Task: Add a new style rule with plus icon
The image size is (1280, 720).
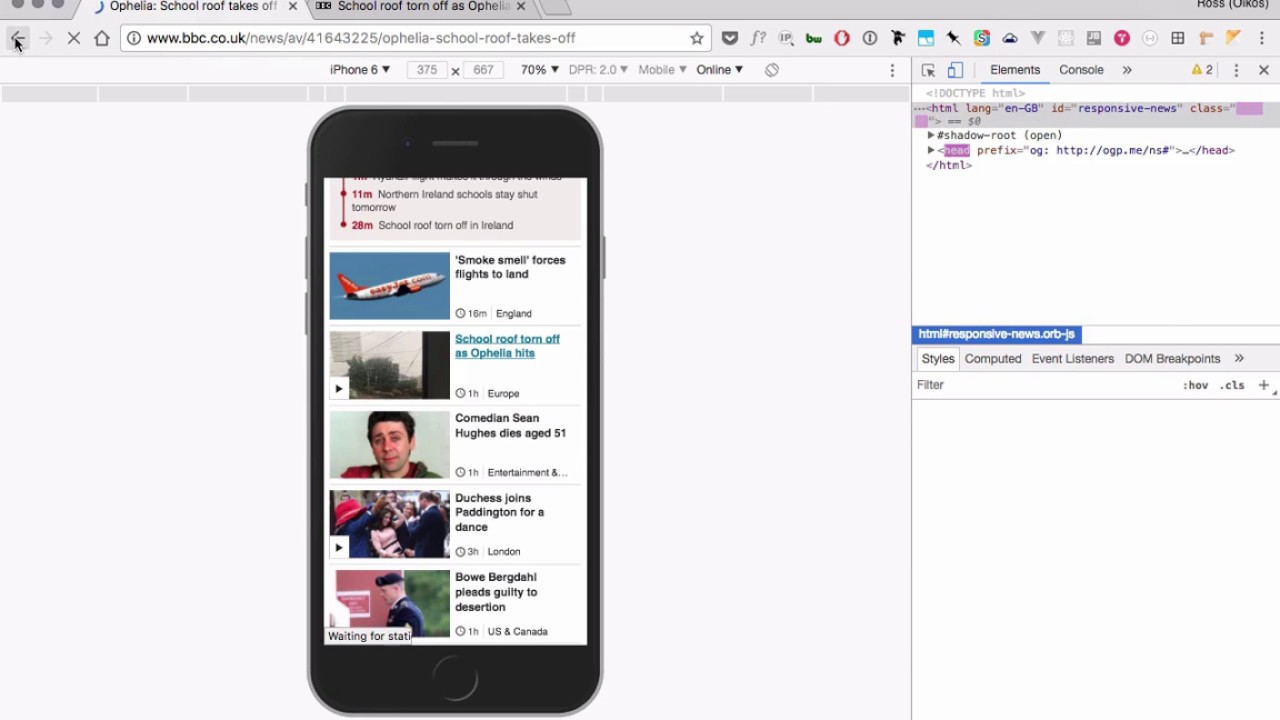Action: tap(1264, 385)
